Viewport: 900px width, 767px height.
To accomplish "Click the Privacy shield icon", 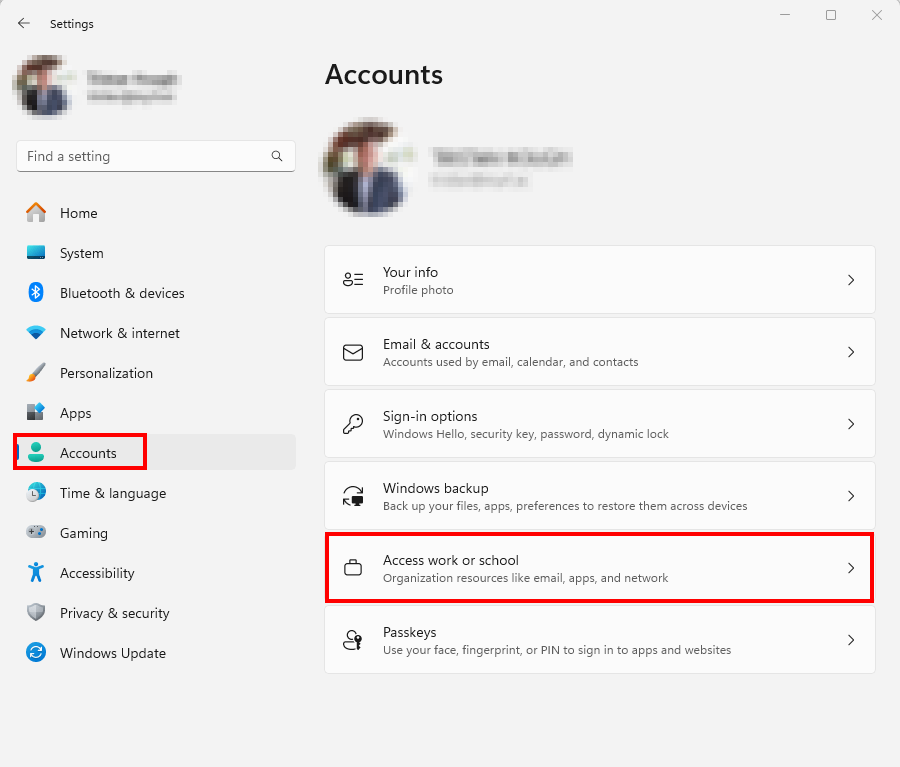I will click(x=36, y=612).
